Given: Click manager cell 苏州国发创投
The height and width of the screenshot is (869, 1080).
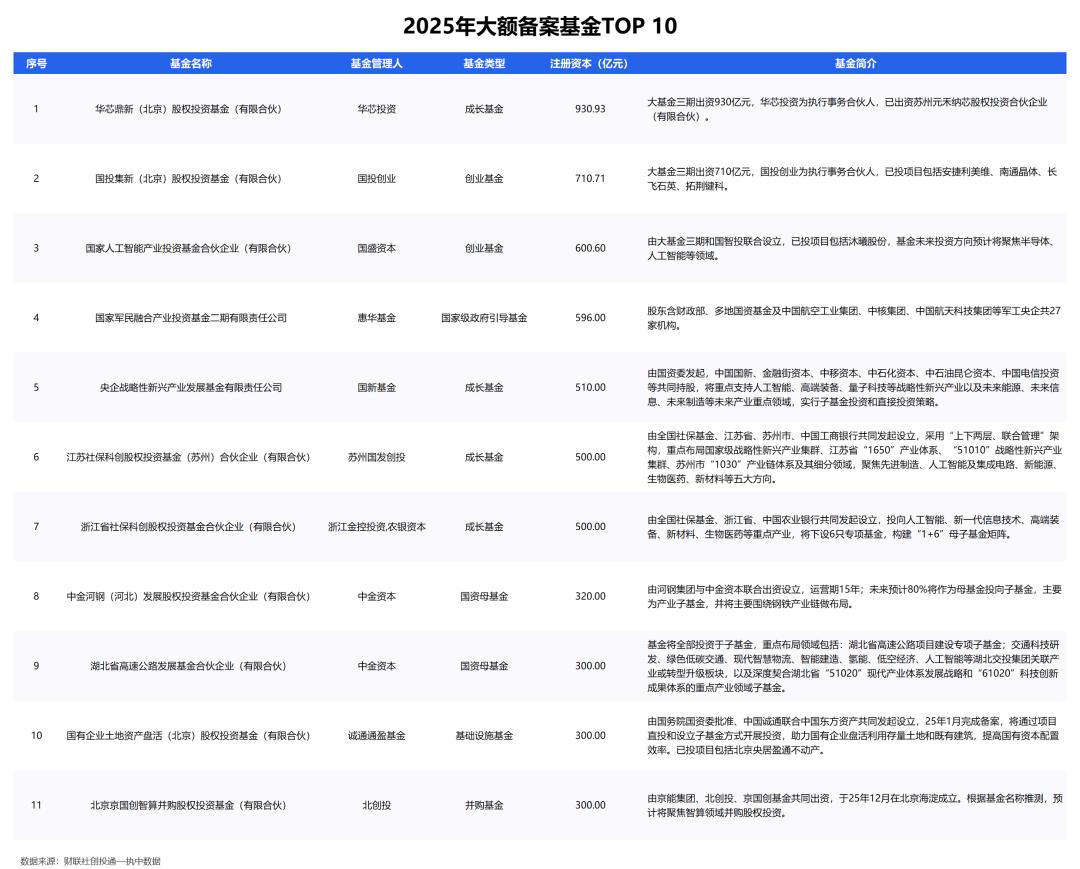Looking at the screenshot, I should pyautogui.click(x=376, y=457).
